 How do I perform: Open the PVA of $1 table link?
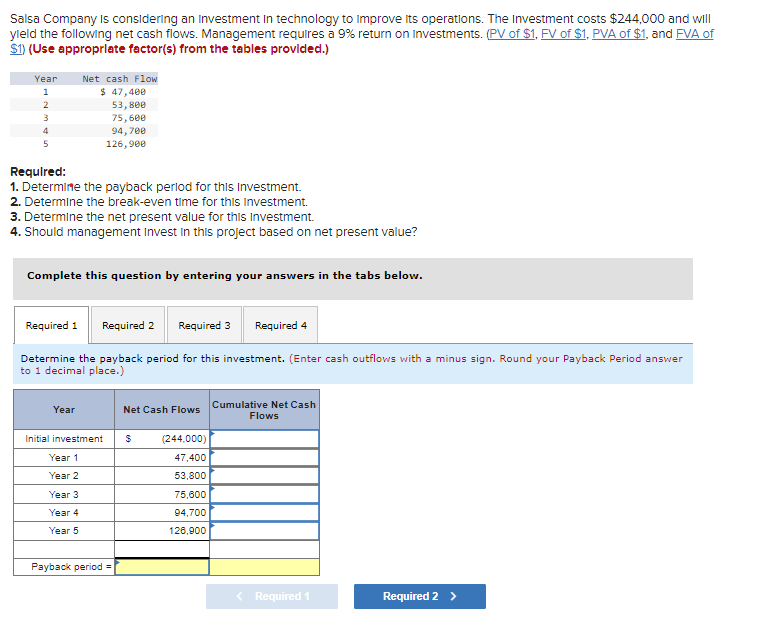[x=619, y=34]
